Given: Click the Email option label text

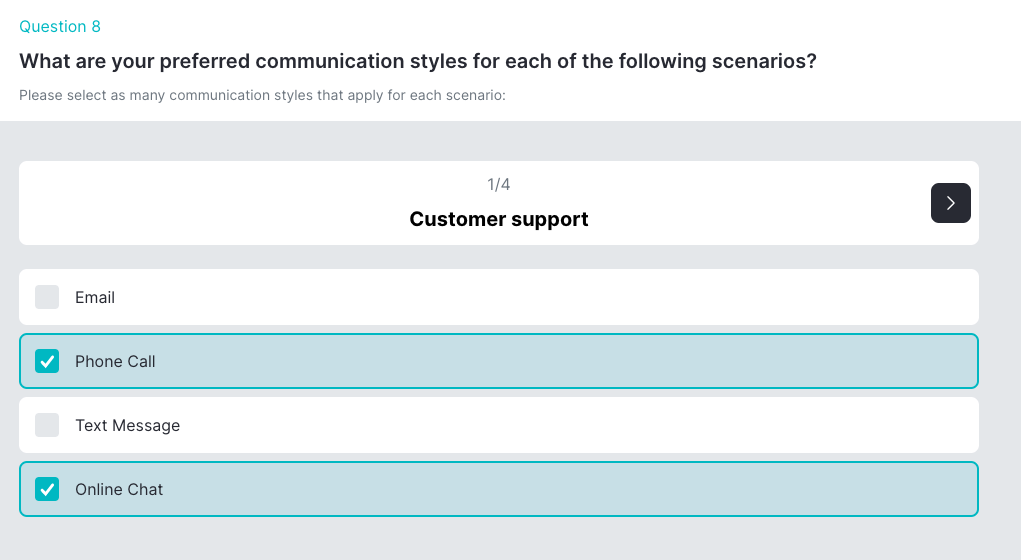Looking at the screenshot, I should 95,297.
